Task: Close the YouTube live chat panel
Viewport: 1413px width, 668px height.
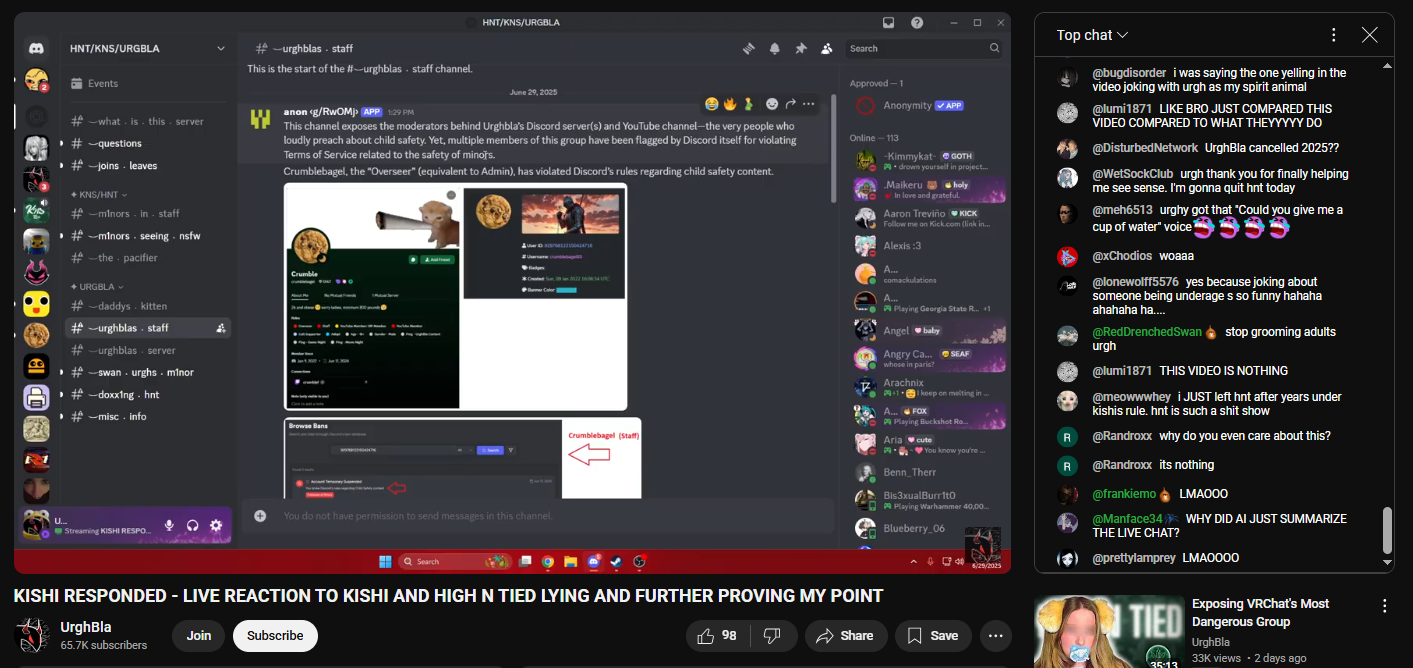Action: tap(1370, 35)
